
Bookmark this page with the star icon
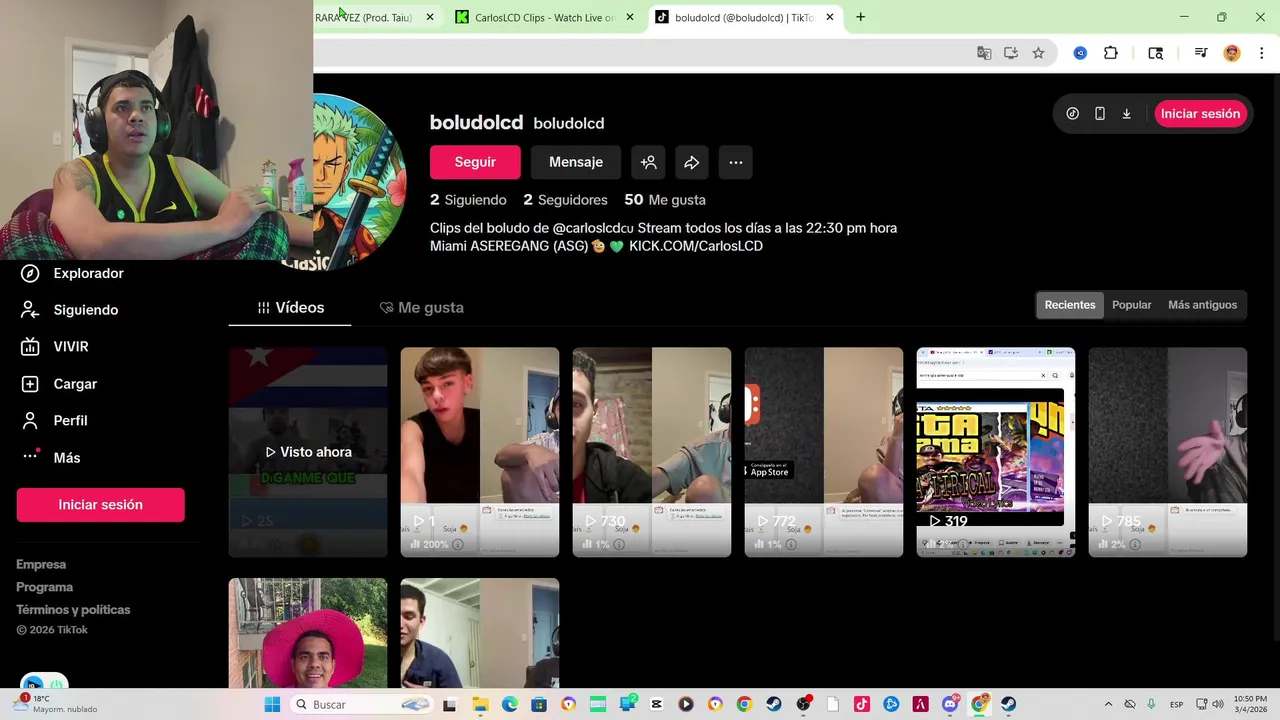coord(1038,53)
